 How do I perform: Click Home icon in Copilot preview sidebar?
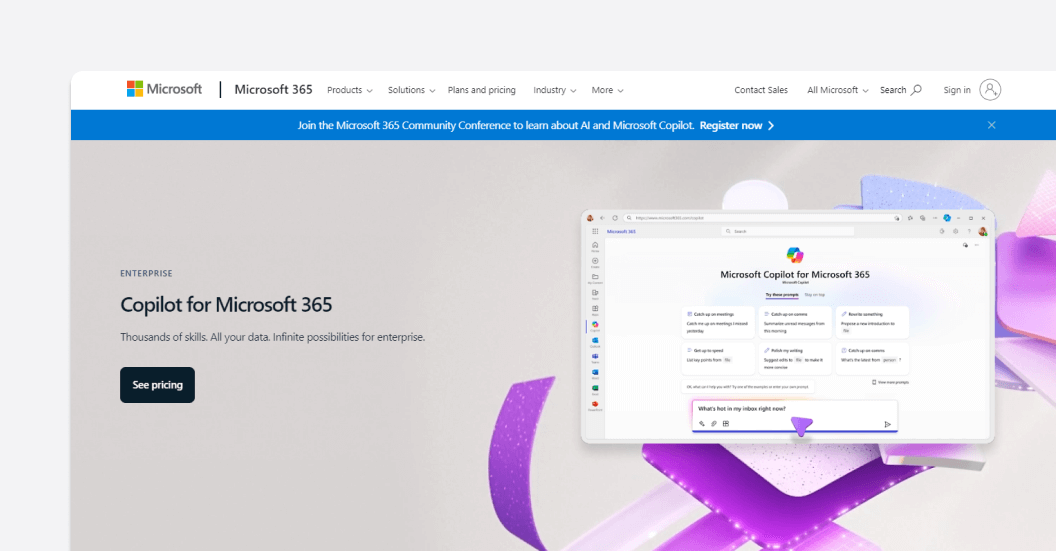tap(595, 246)
